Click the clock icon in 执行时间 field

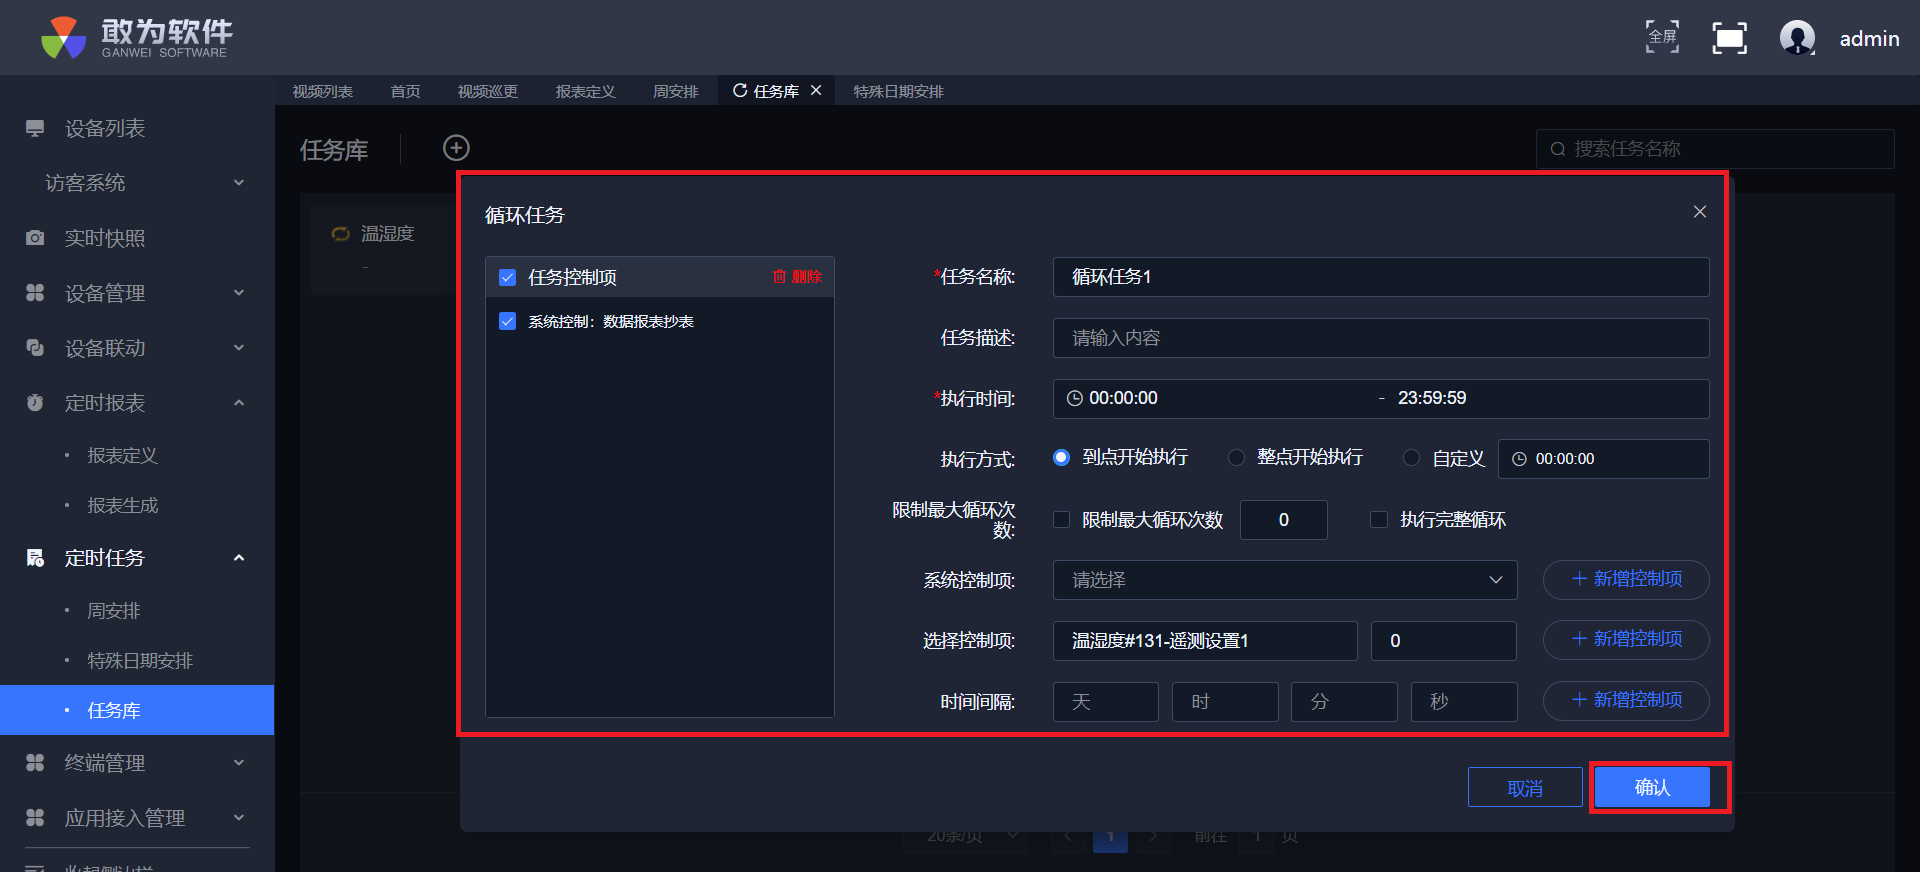[1075, 398]
